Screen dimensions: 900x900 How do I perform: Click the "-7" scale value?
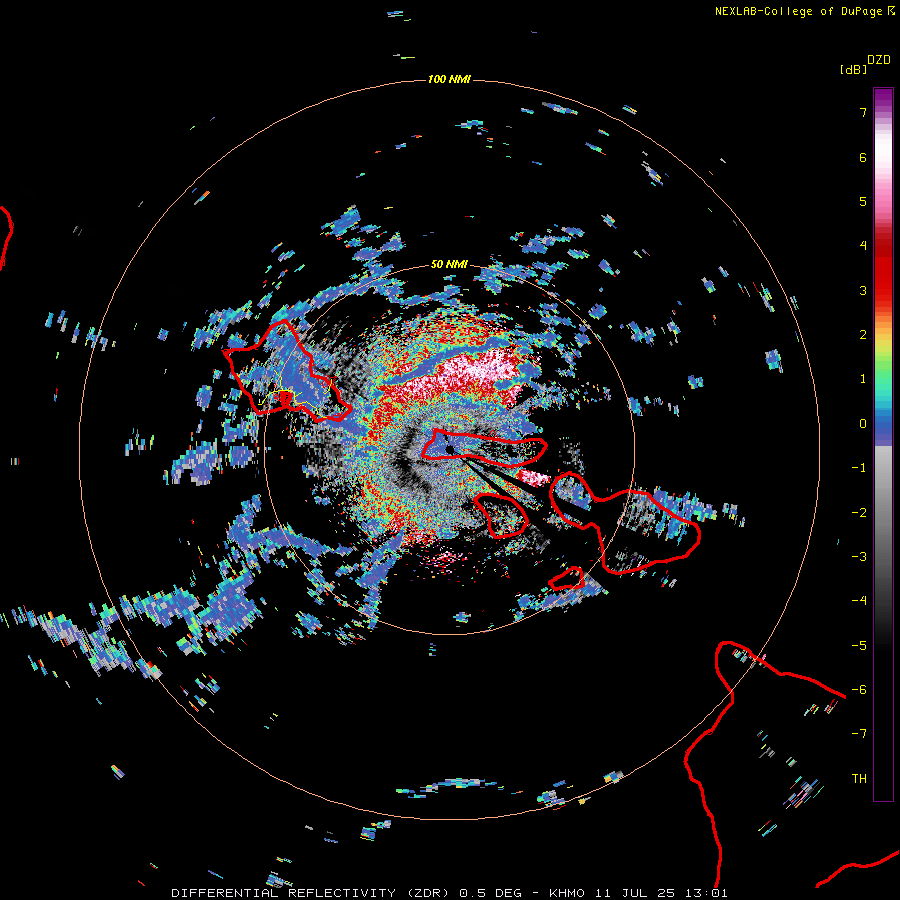(859, 734)
